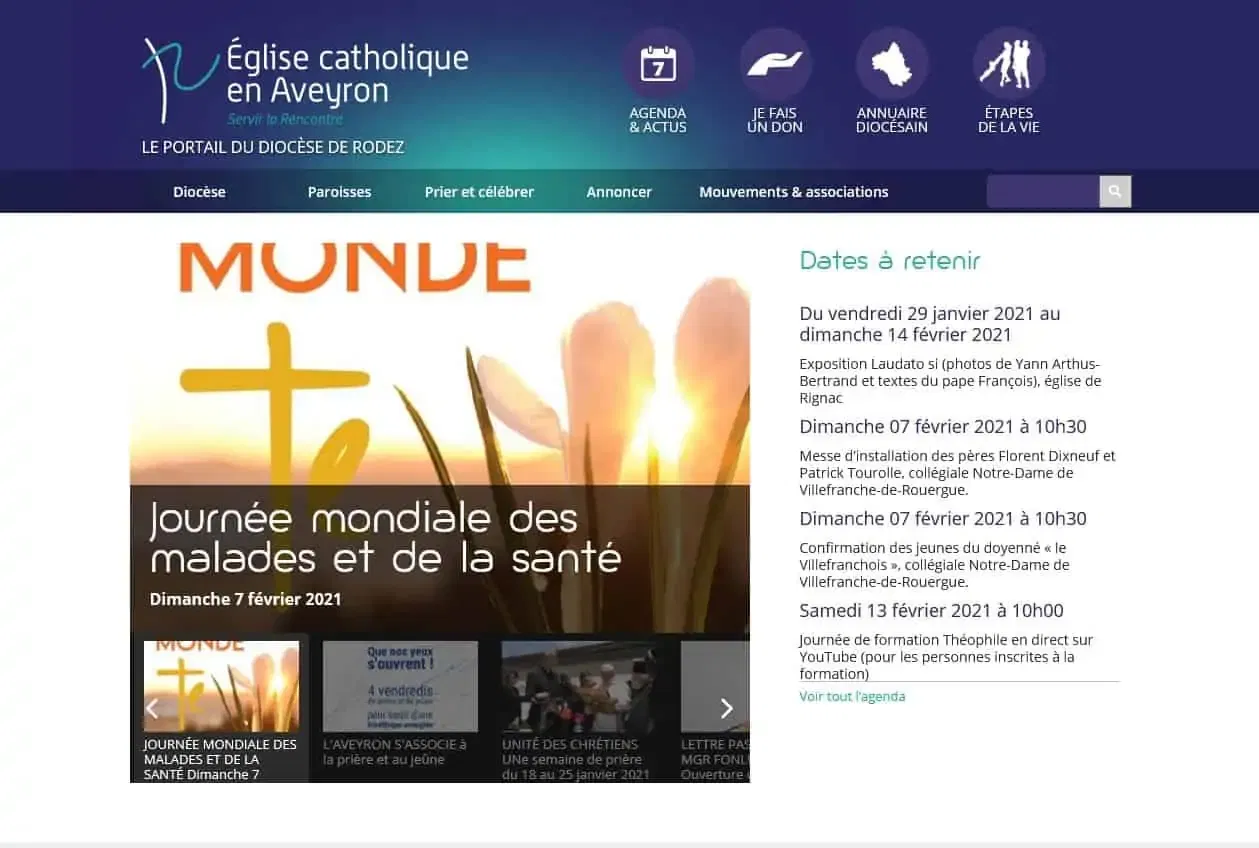Follow the Voir tout l'agenda link

[x=852, y=696]
